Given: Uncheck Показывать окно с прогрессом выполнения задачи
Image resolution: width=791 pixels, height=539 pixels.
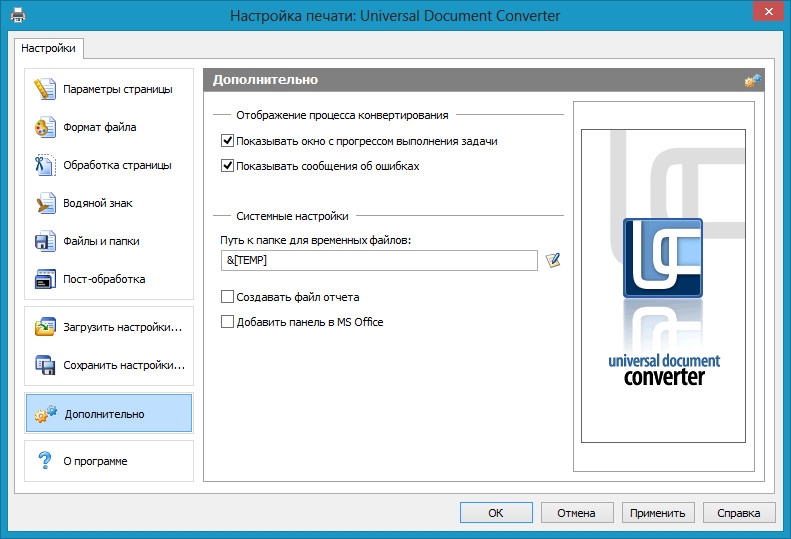Looking at the screenshot, I should 228,141.
